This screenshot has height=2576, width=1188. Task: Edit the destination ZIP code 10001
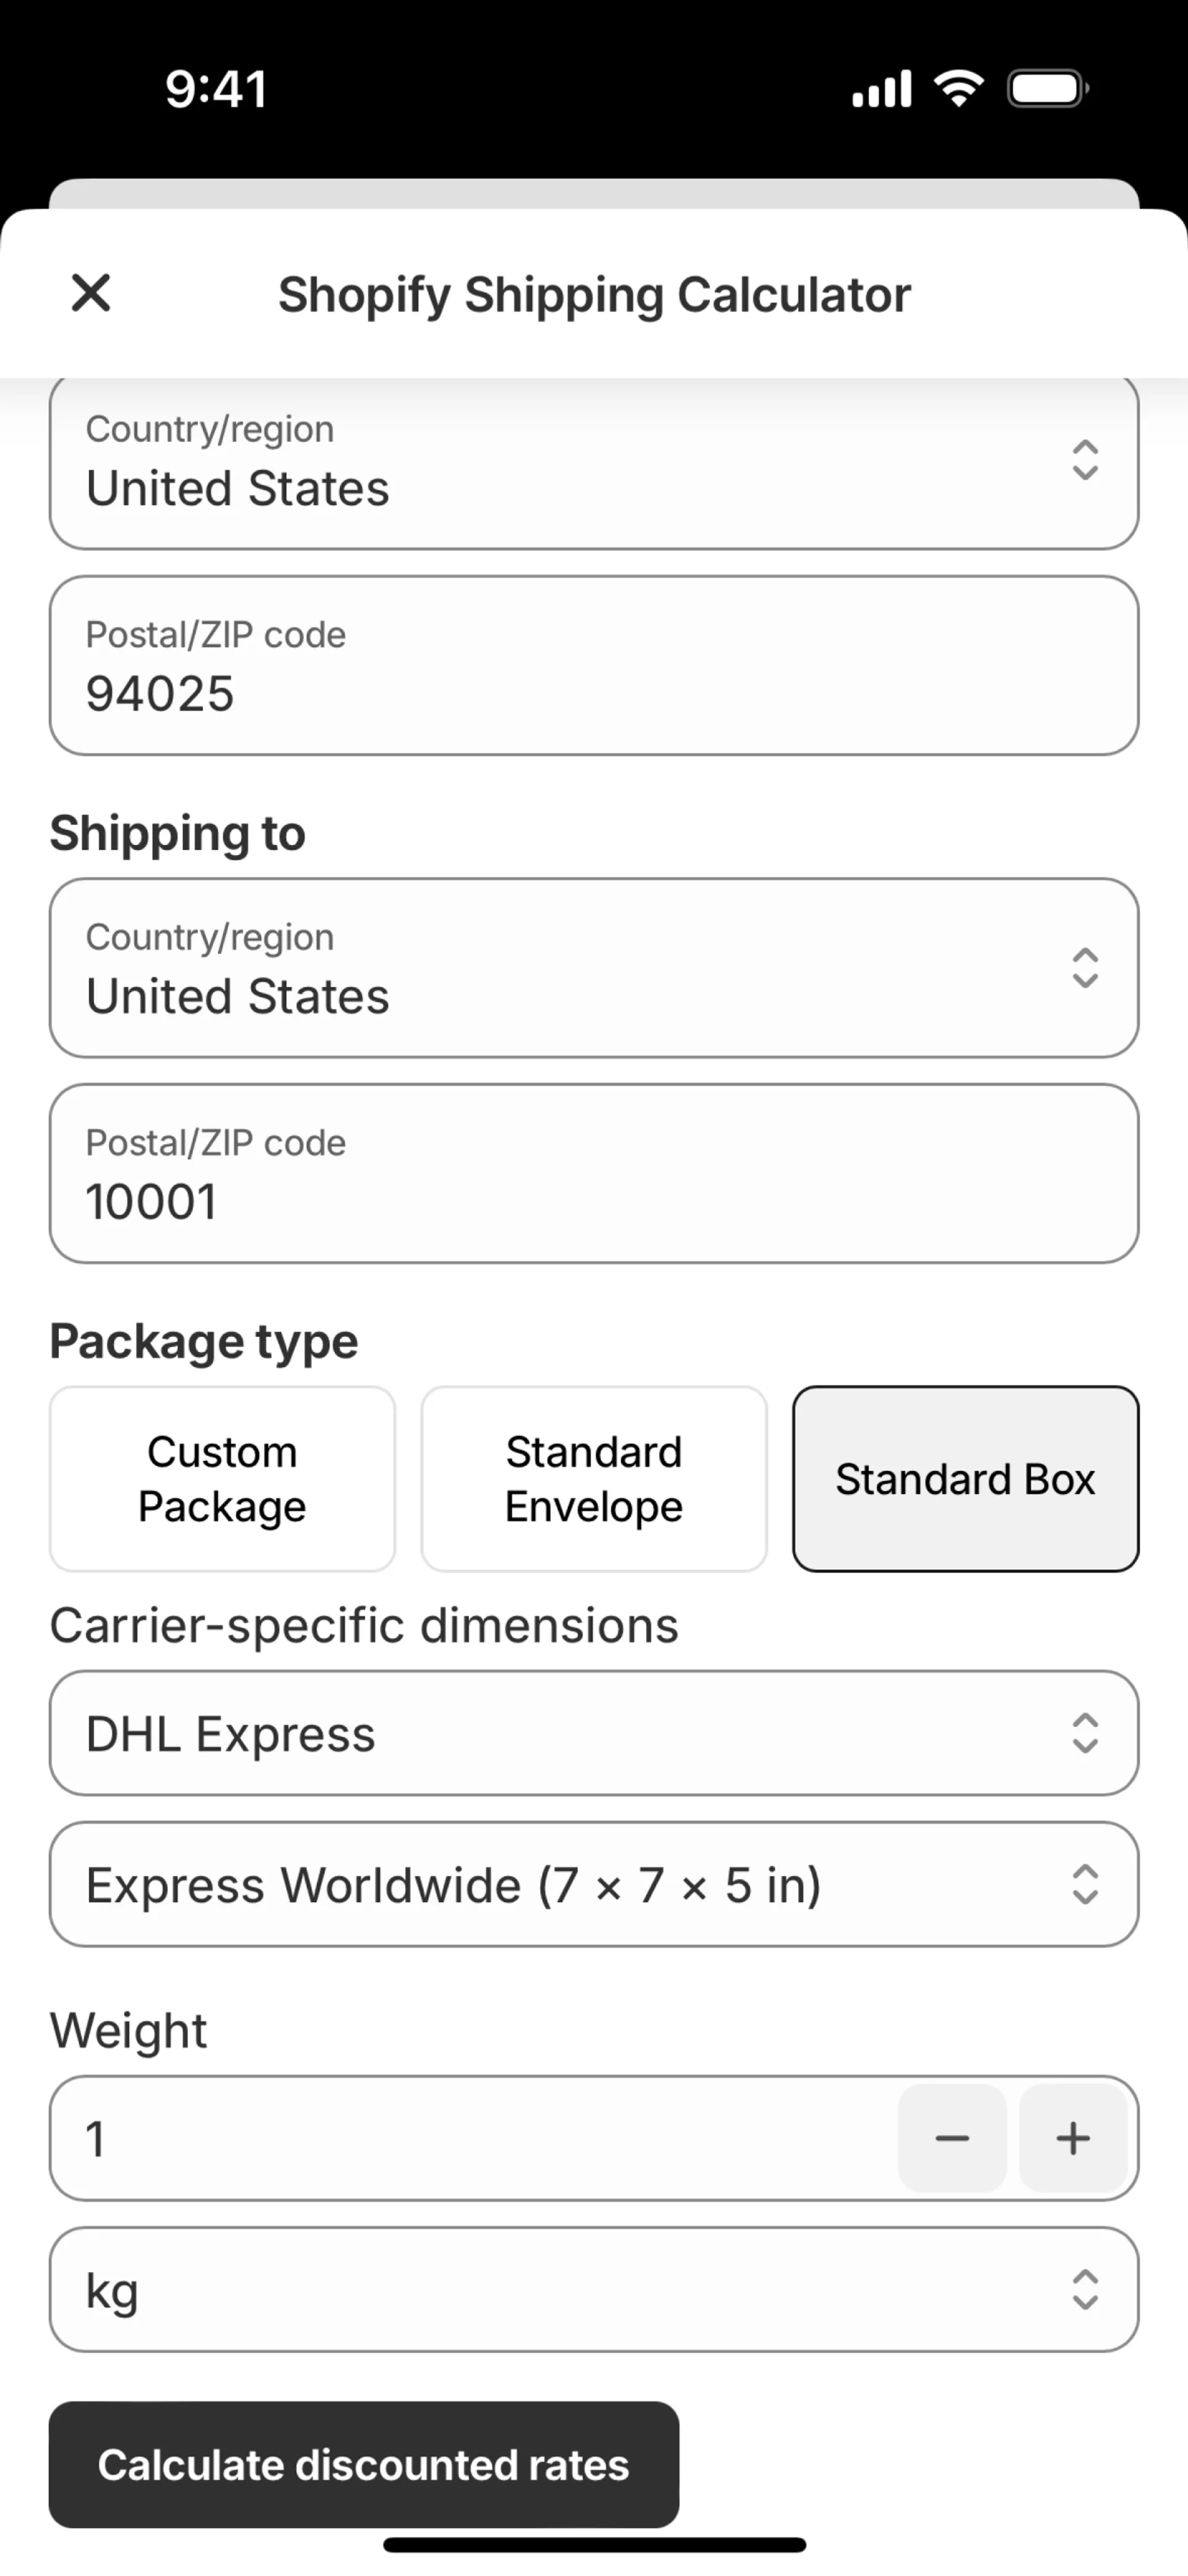[594, 1174]
